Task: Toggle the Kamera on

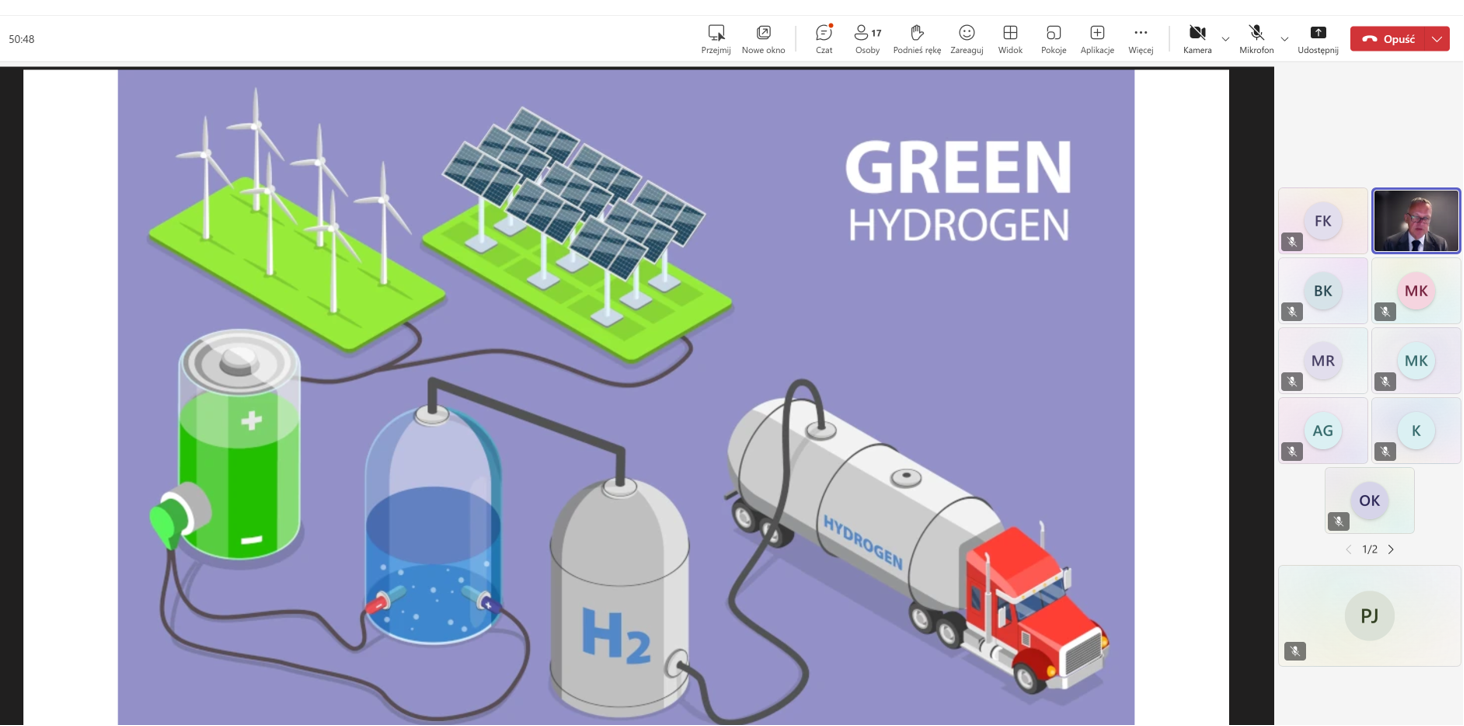Action: (x=1197, y=34)
